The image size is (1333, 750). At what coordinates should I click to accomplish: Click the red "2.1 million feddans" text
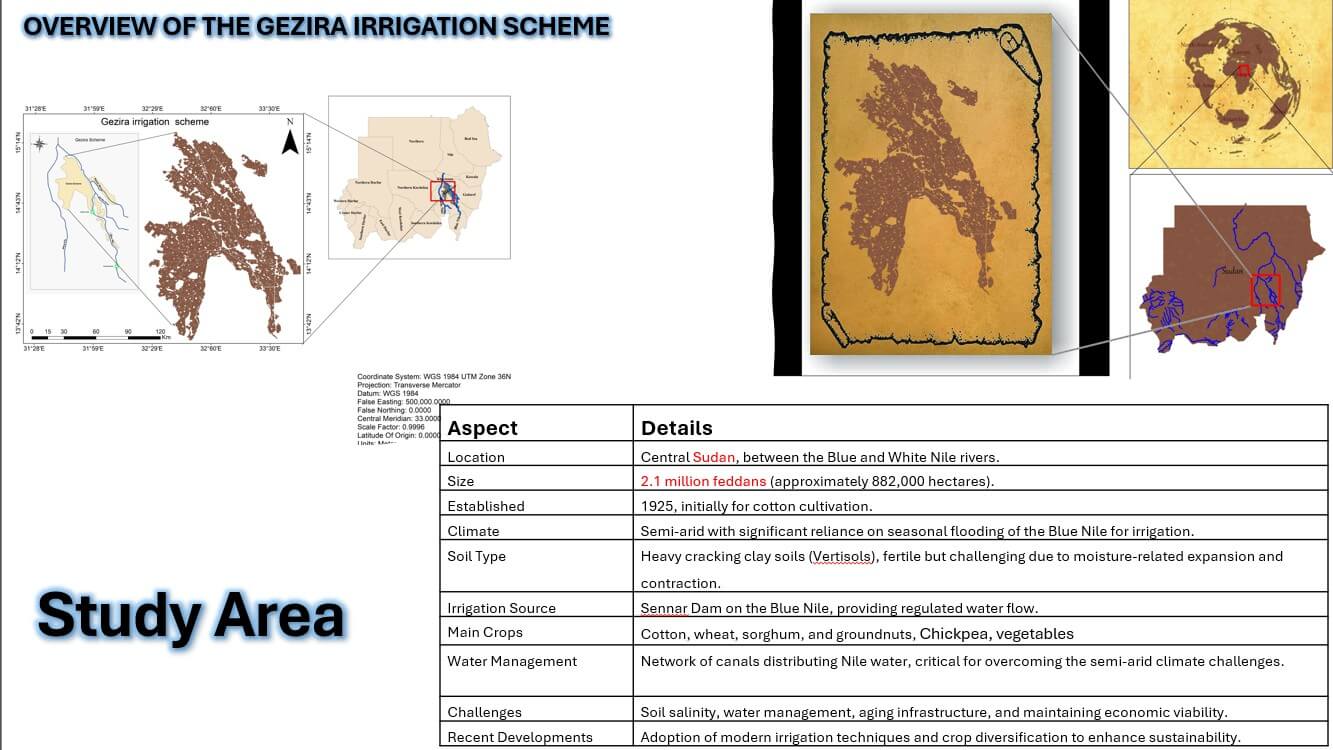pos(704,481)
